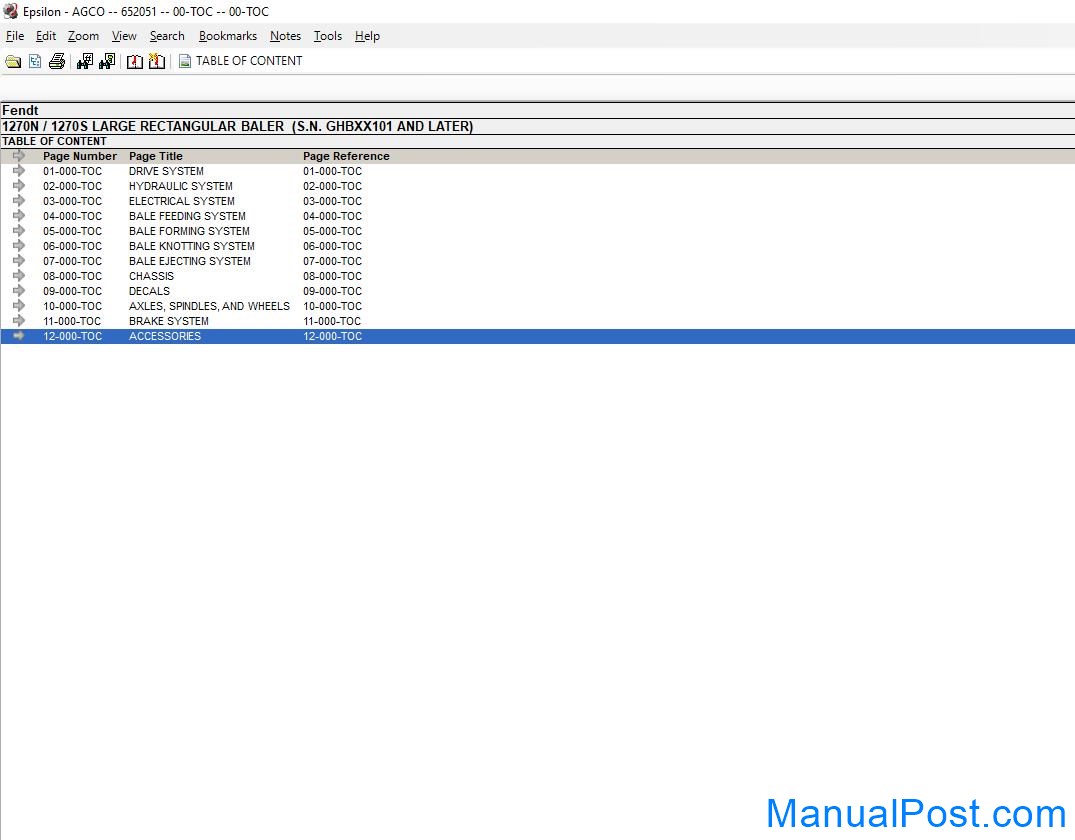Click the Page Title column header

click(x=156, y=156)
